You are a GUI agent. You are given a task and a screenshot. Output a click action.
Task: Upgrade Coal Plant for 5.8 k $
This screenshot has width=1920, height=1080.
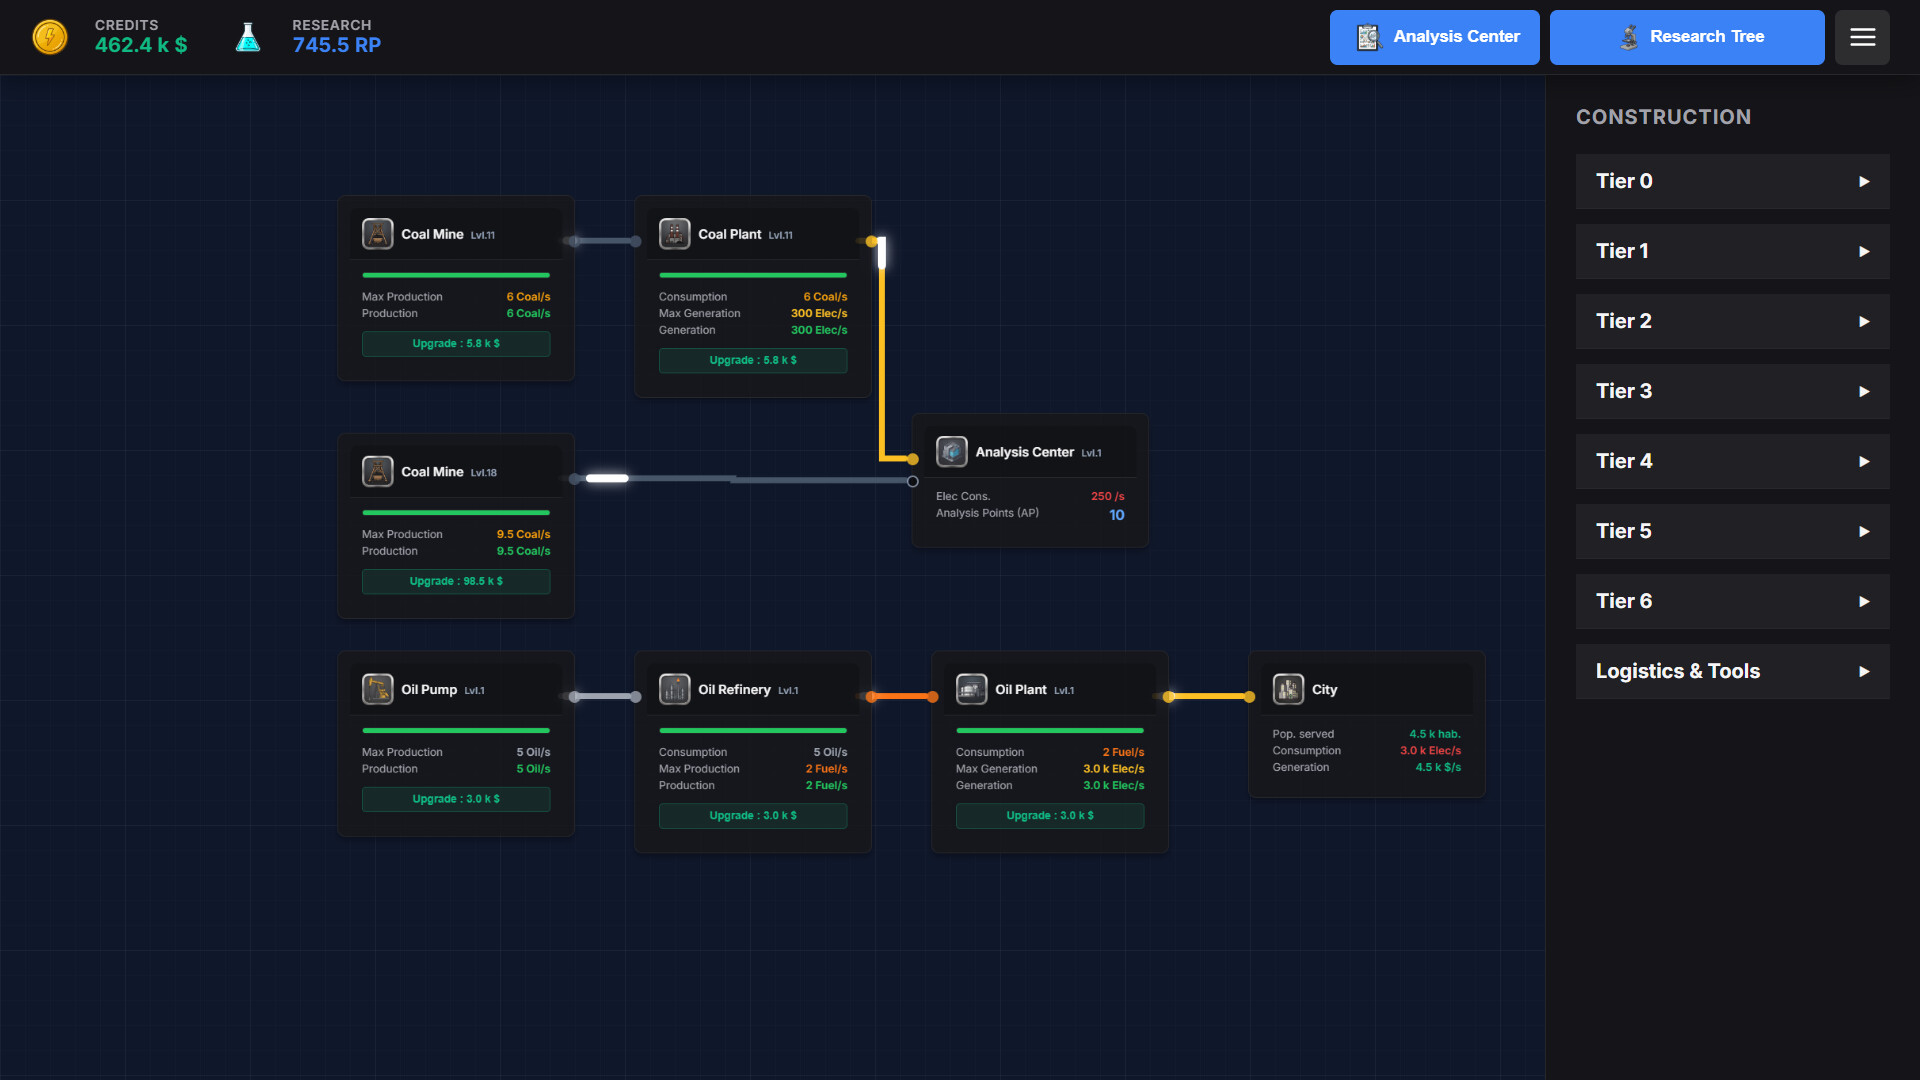(x=753, y=361)
